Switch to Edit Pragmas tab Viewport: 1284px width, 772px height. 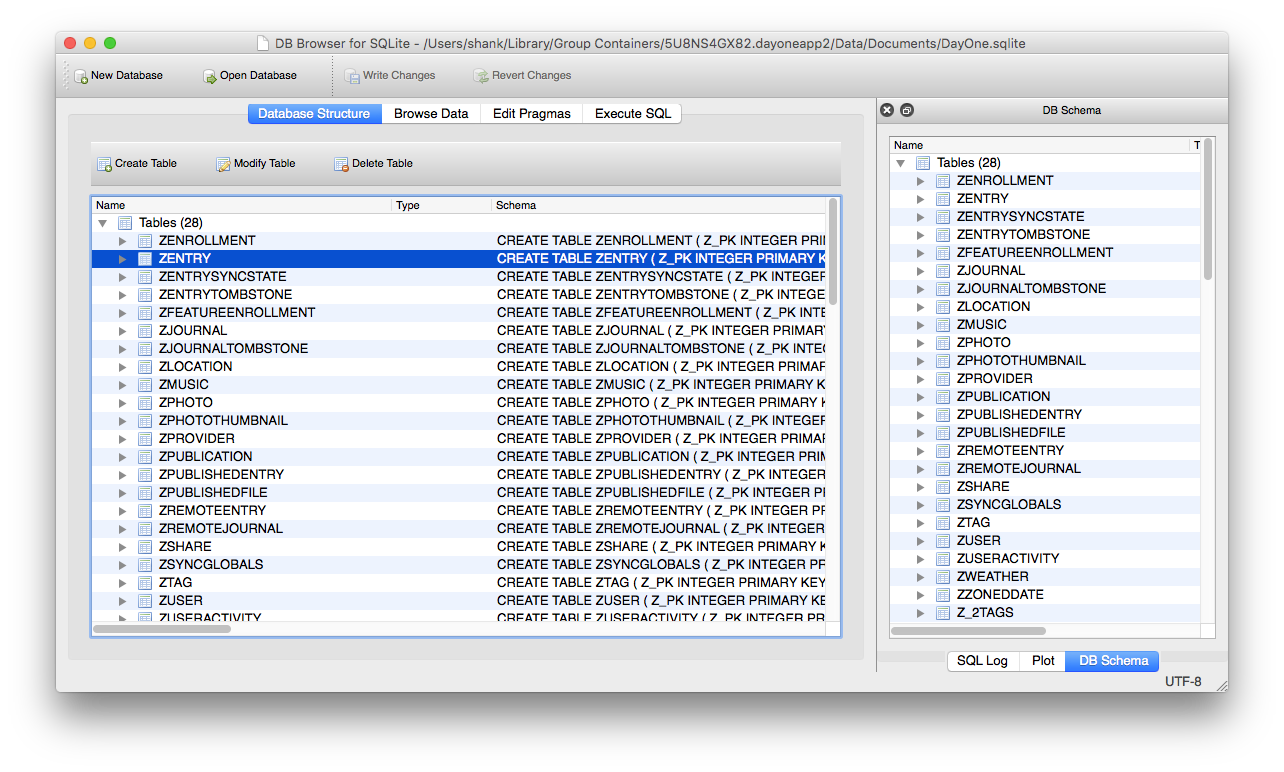[x=532, y=114]
